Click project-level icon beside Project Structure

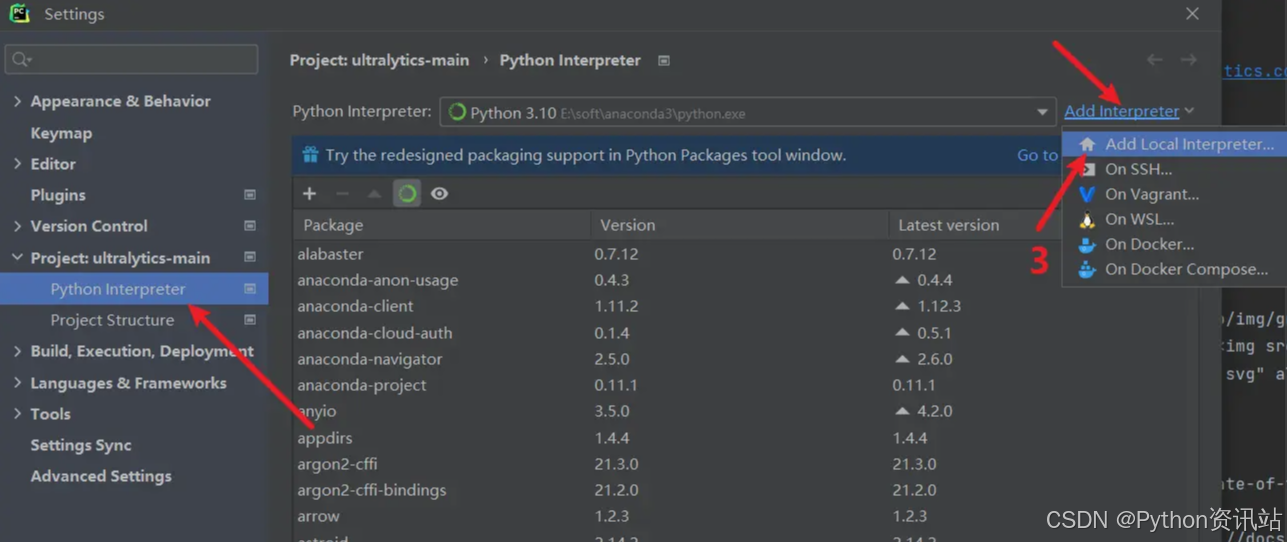[250, 320]
